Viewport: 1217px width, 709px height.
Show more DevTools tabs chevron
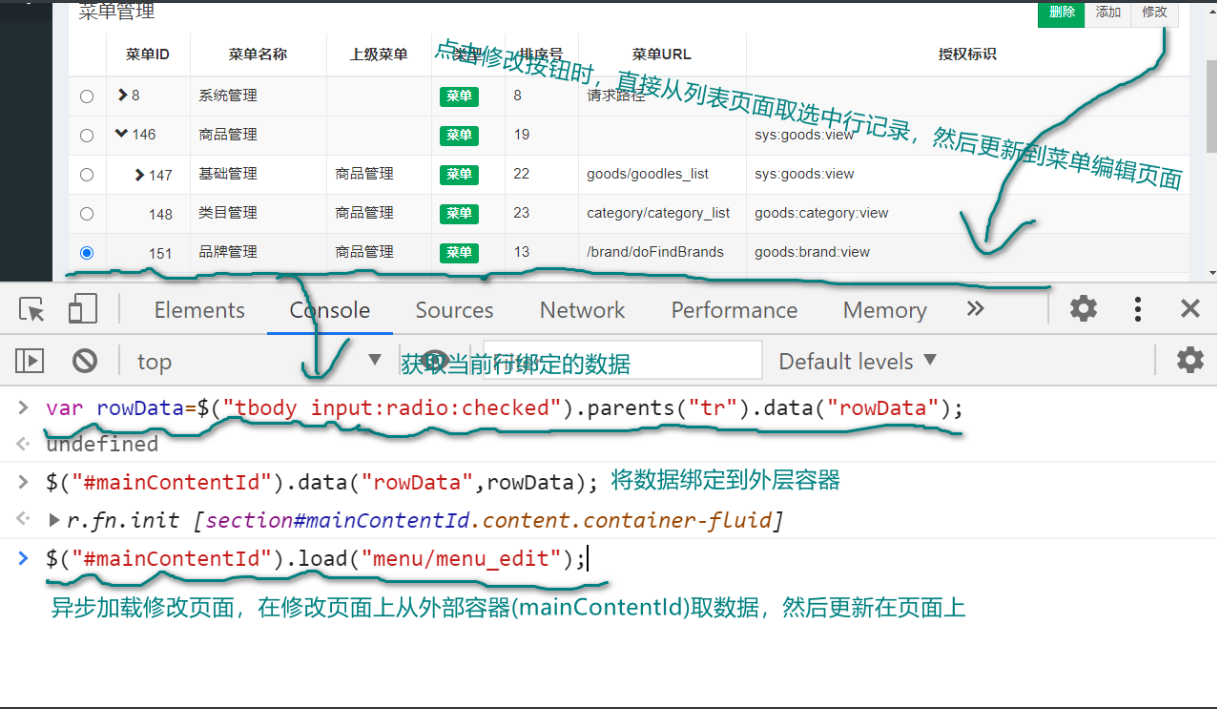click(x=976, y=309)
